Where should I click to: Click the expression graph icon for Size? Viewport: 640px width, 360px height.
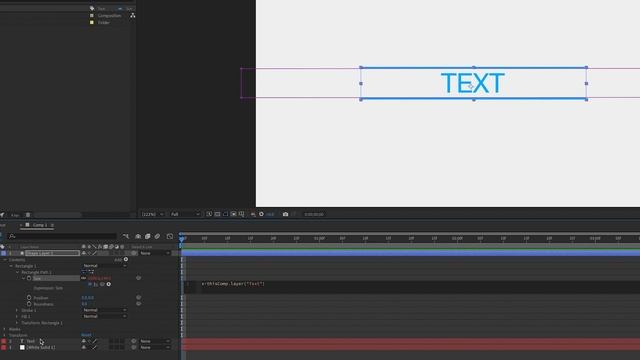coord(96,284)
